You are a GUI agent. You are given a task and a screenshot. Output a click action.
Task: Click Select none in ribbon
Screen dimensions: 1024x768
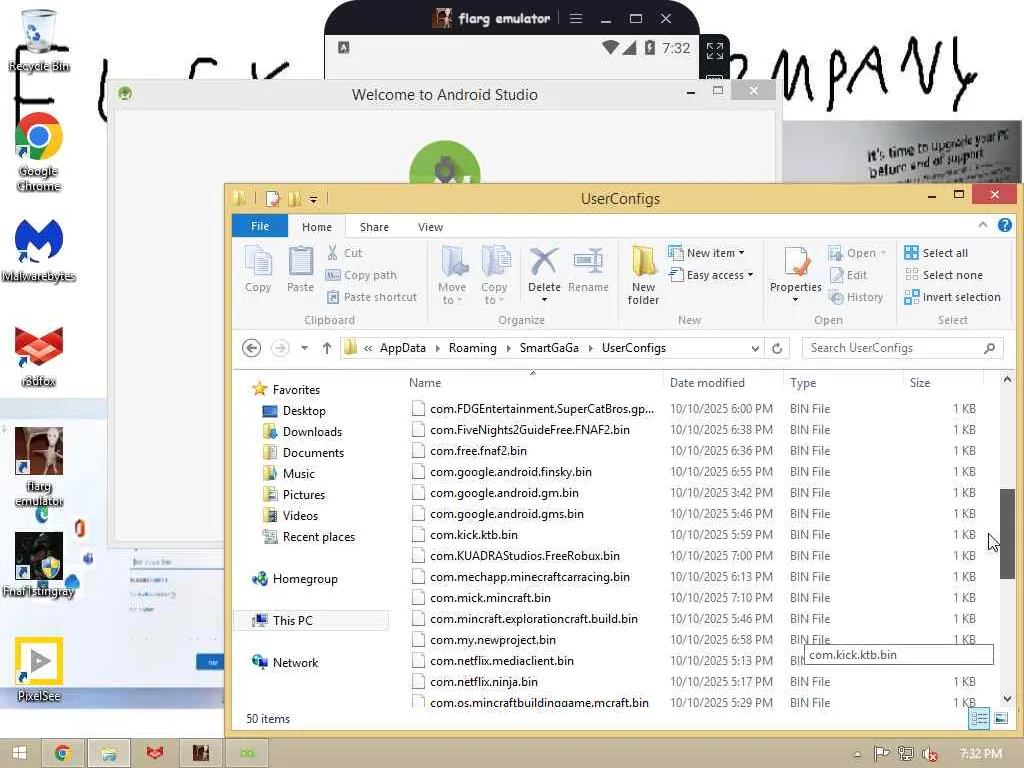944,275
